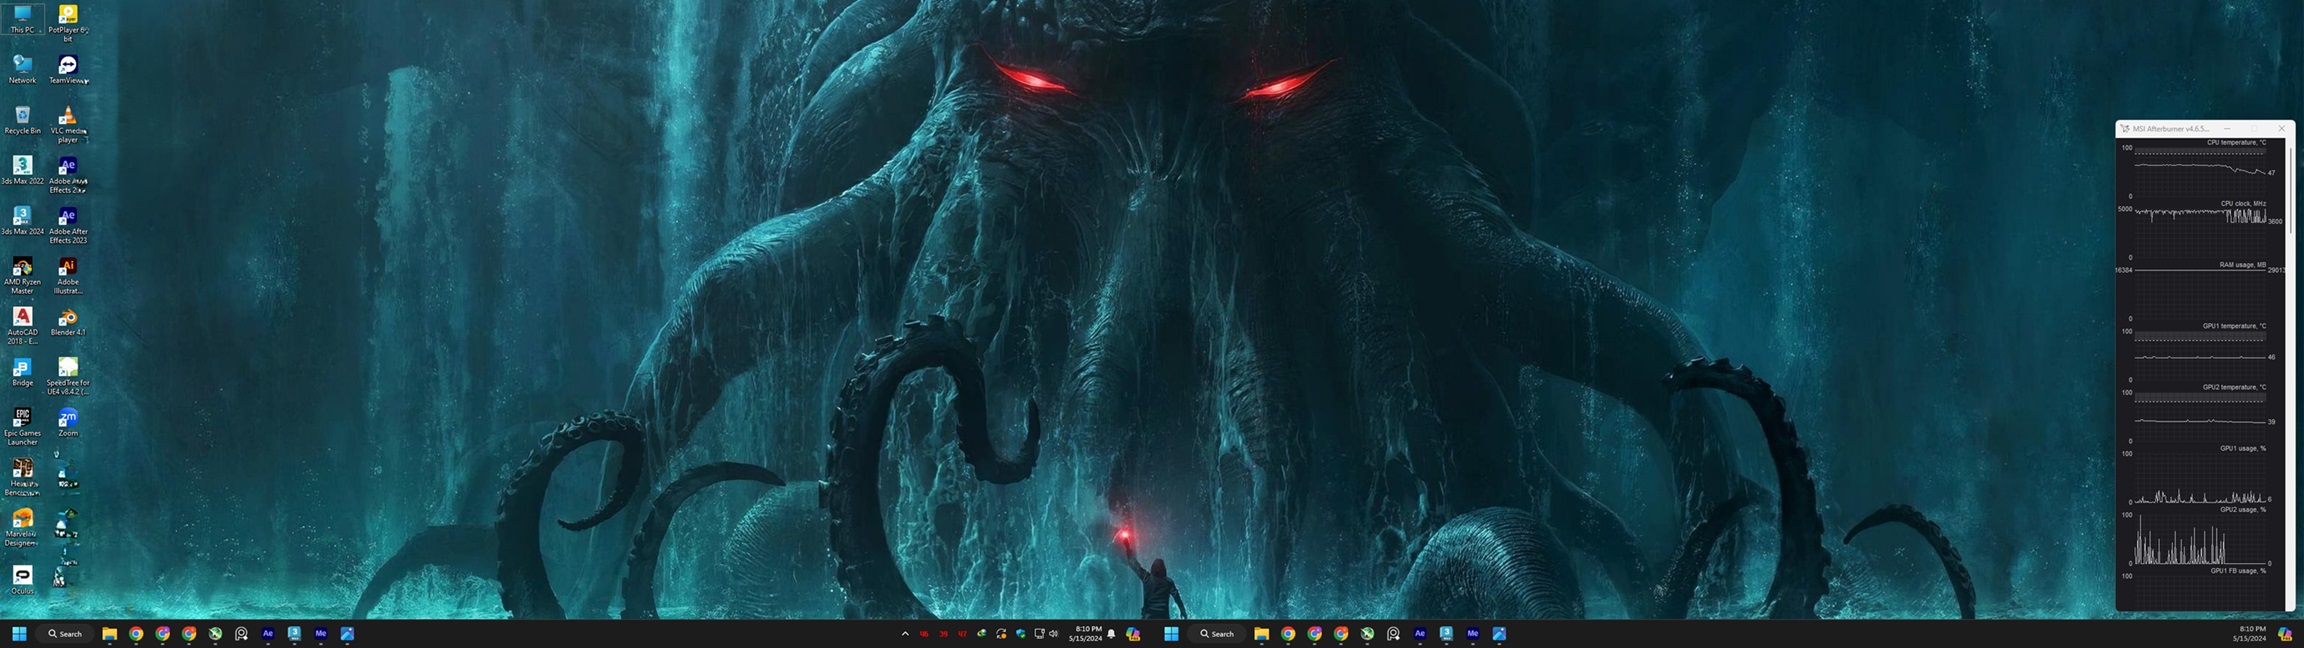
Task: Select the AMD Ryzen Master shortcut
Action: pyautogui.click(x=22, y=276)
